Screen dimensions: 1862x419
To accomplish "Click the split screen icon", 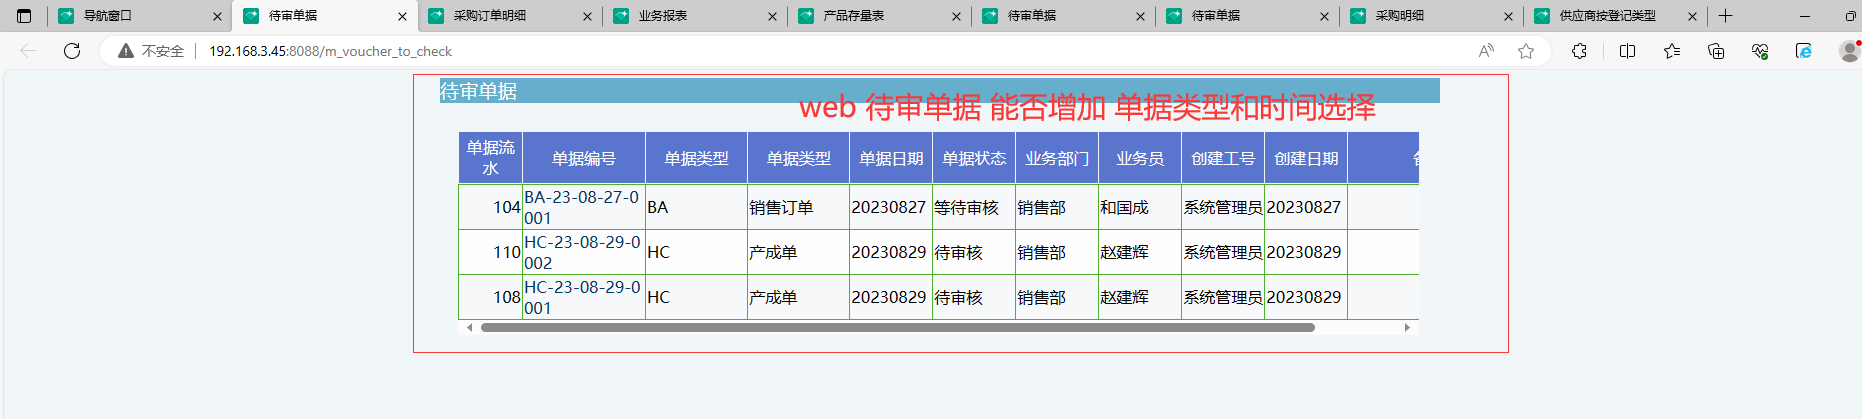I will [x=1627, y=51].
